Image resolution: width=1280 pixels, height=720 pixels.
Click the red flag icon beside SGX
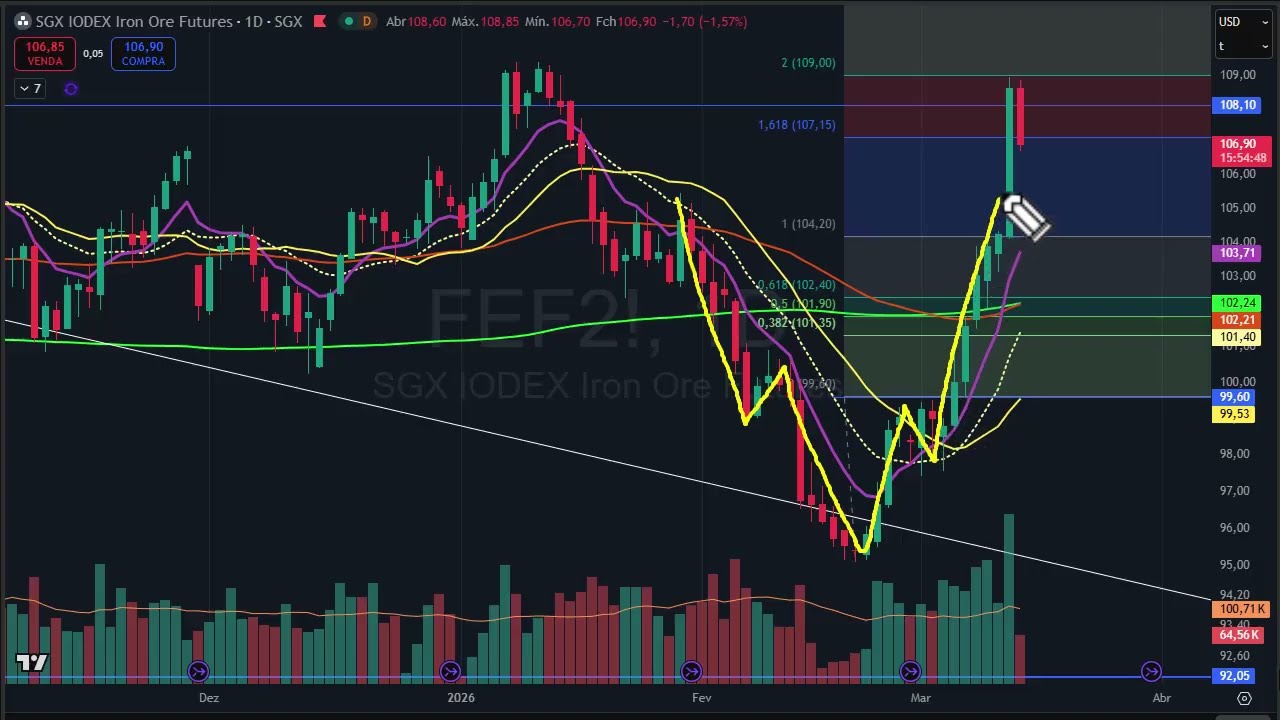[319, 21]
